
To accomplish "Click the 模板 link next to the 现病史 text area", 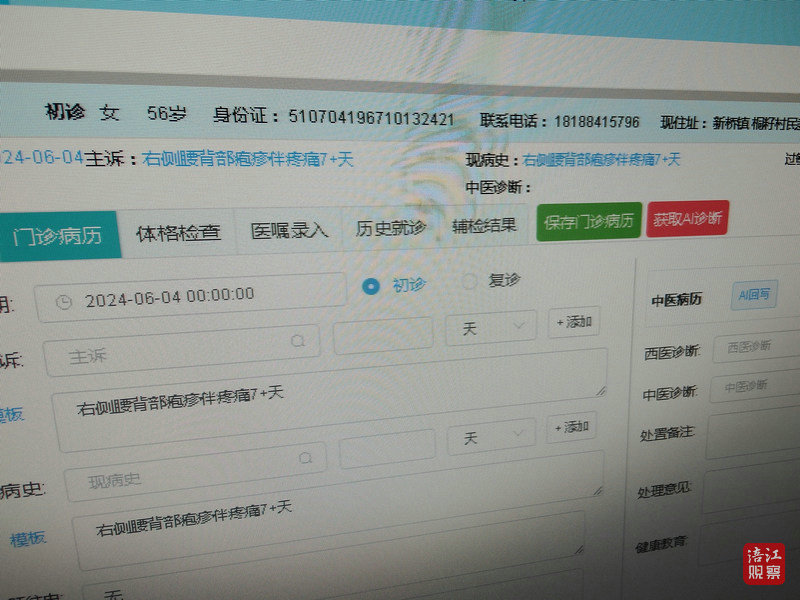I will tap(28, 538).
